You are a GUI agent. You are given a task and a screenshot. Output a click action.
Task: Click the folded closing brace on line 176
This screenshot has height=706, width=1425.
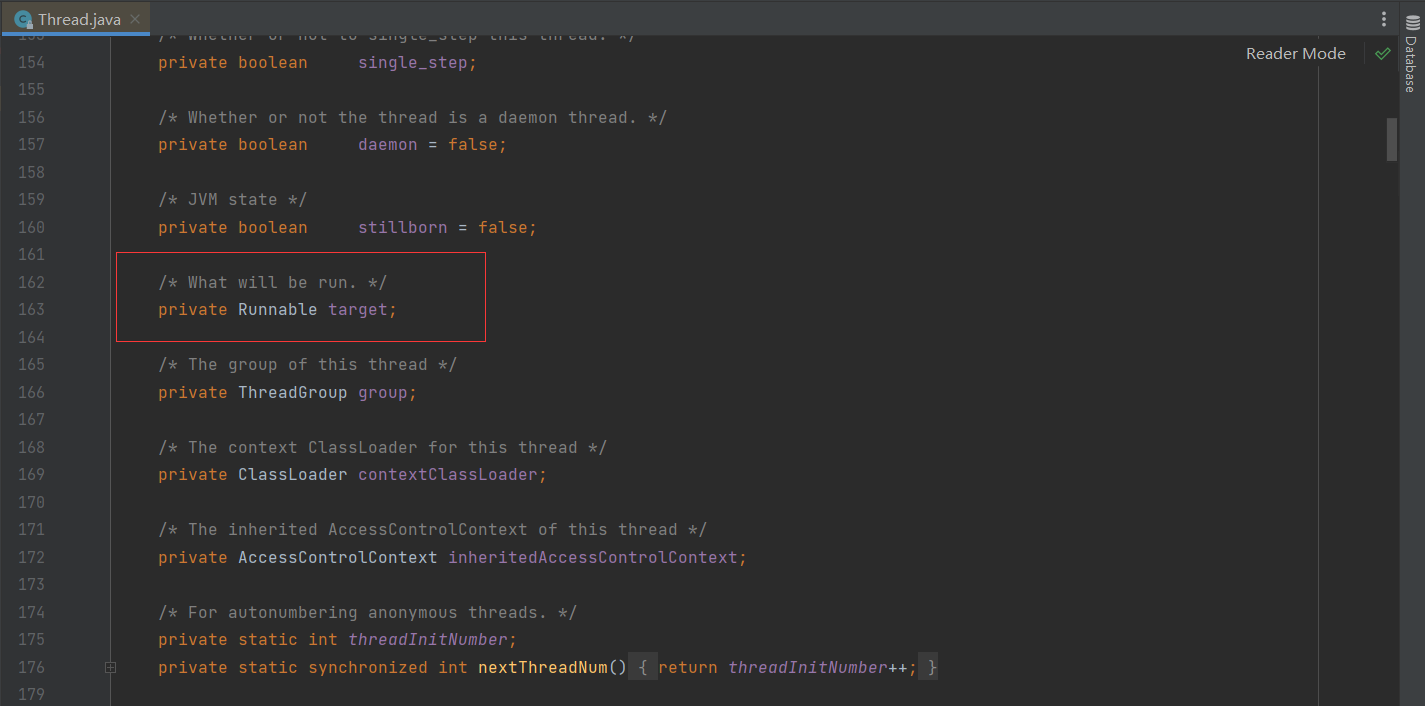[931, 667]
